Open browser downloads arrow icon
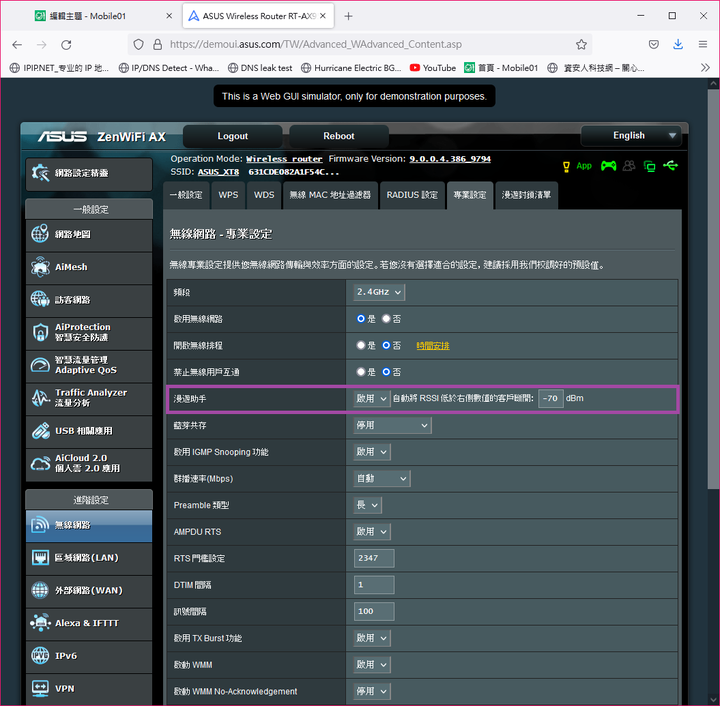The height and width of the screenshot is (706, 720). point(678,45)
